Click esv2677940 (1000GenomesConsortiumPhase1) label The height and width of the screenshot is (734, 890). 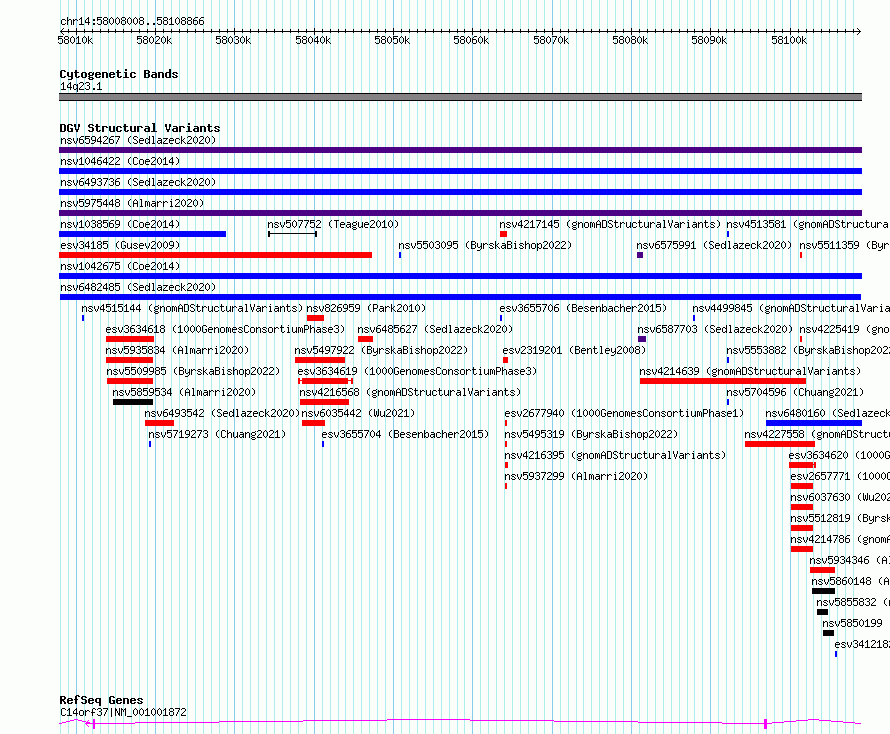click(624, 413)
